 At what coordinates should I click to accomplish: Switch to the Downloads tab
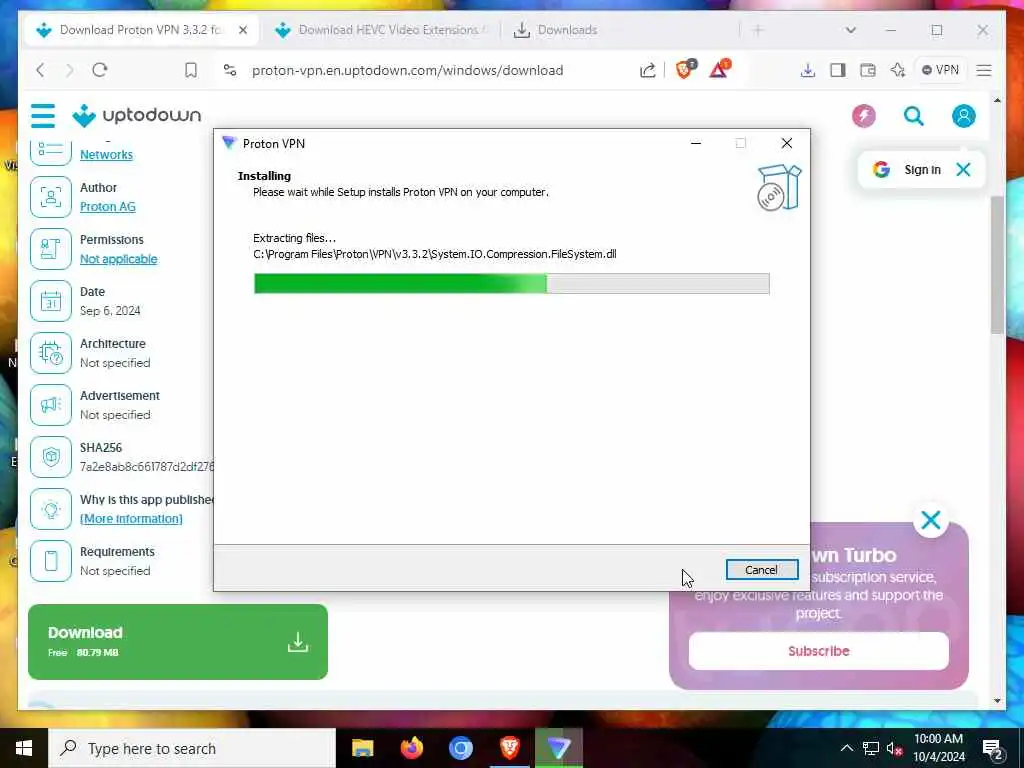(x=555, y=30)
